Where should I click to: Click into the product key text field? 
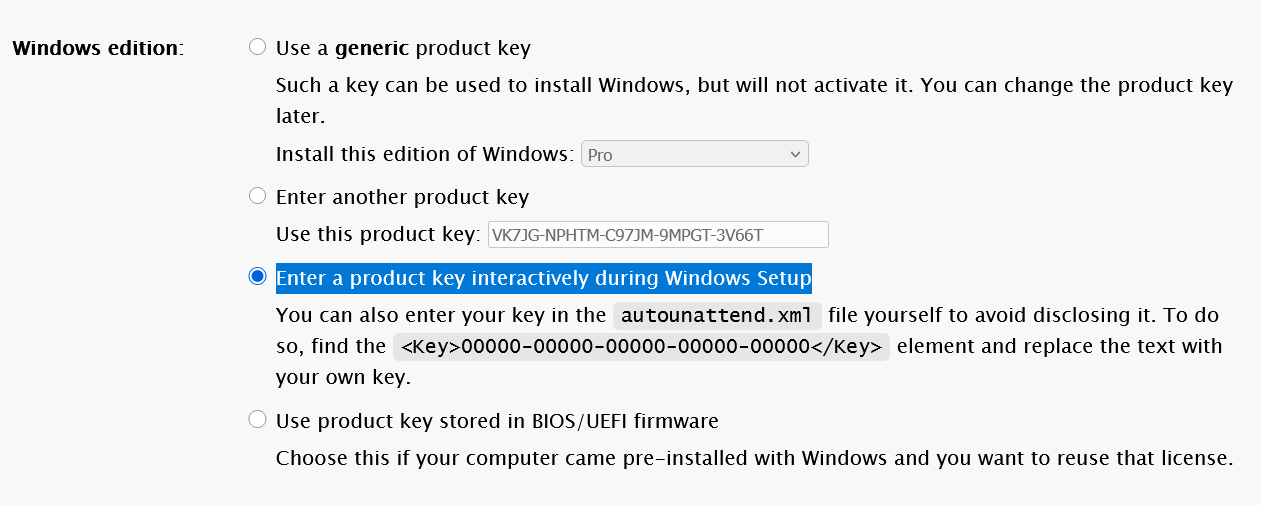658,235
